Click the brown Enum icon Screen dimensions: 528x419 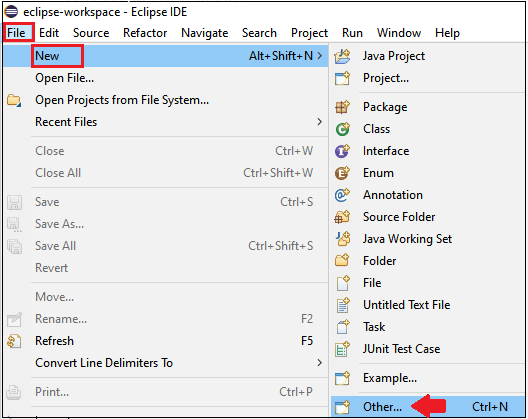(x=342, y=173)
